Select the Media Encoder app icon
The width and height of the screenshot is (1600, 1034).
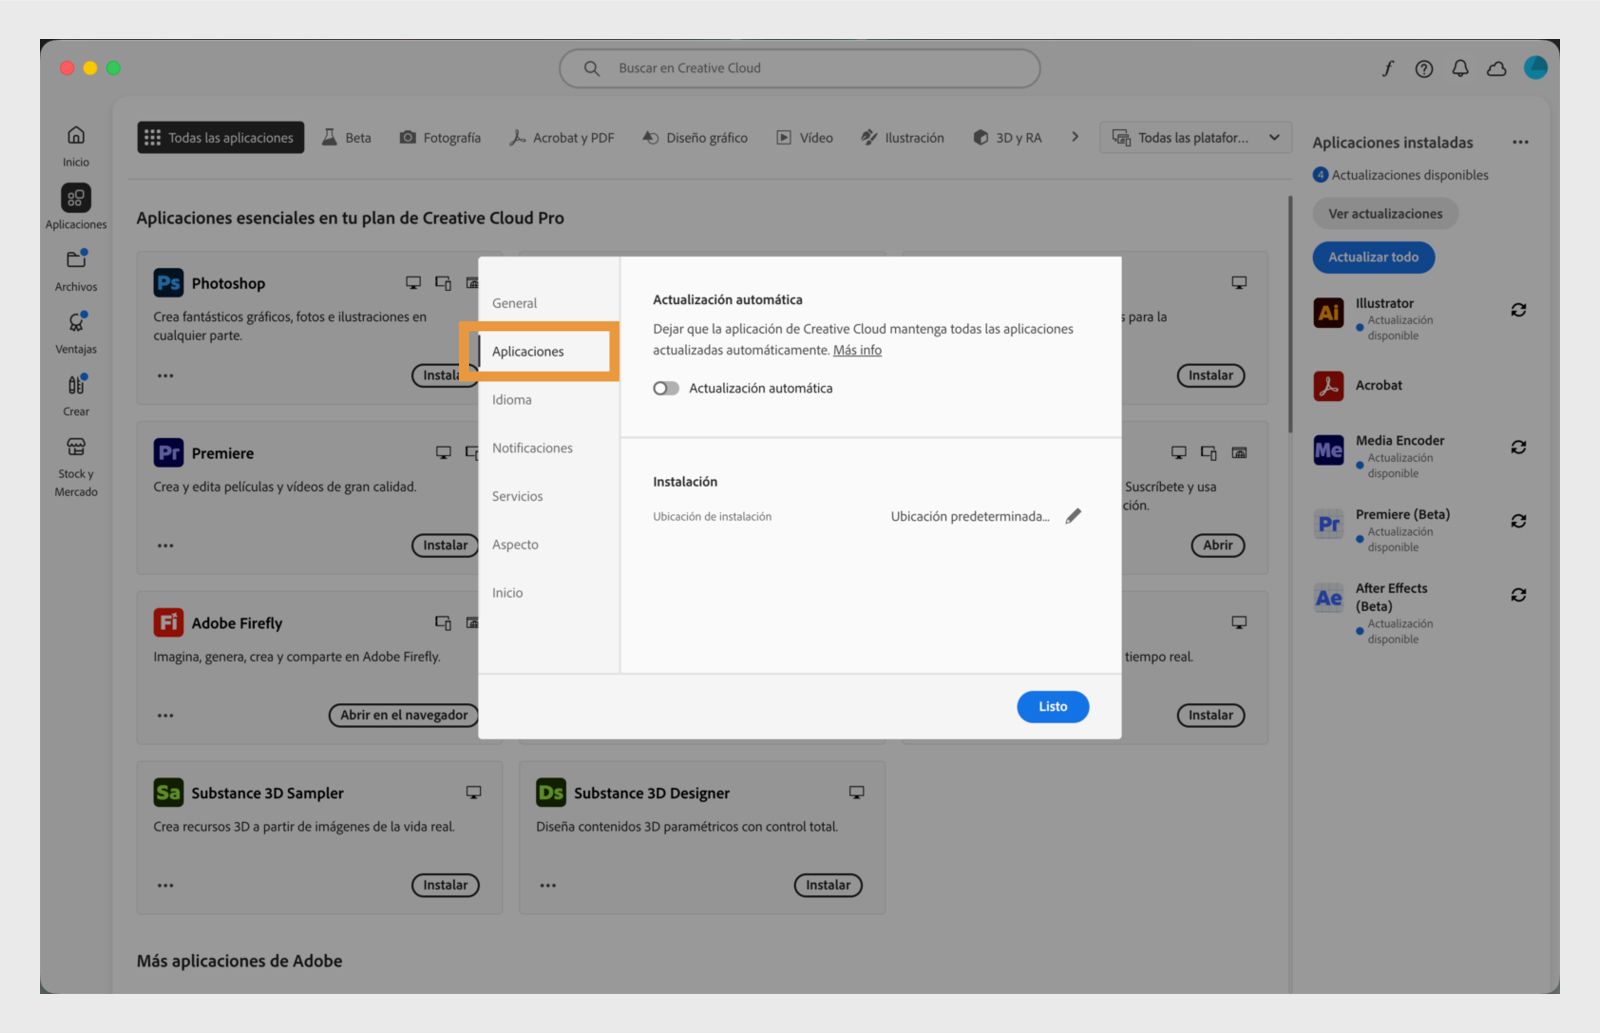1328,450
